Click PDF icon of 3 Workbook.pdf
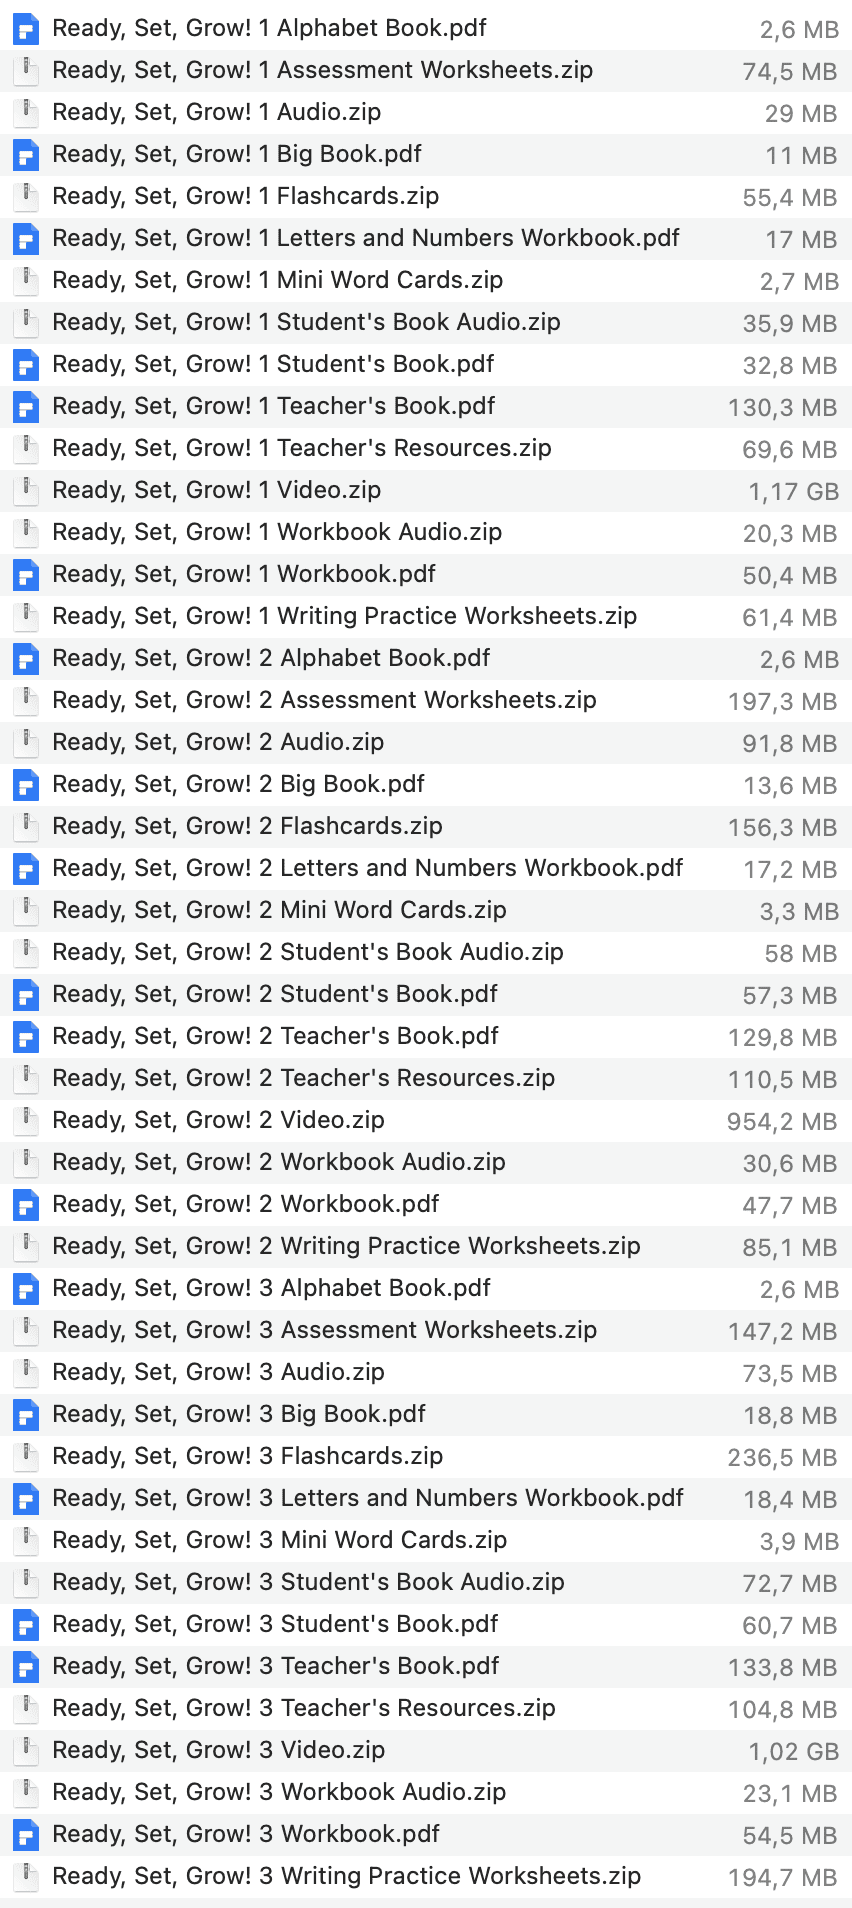852x1908 pixels. coord(26,1834)
